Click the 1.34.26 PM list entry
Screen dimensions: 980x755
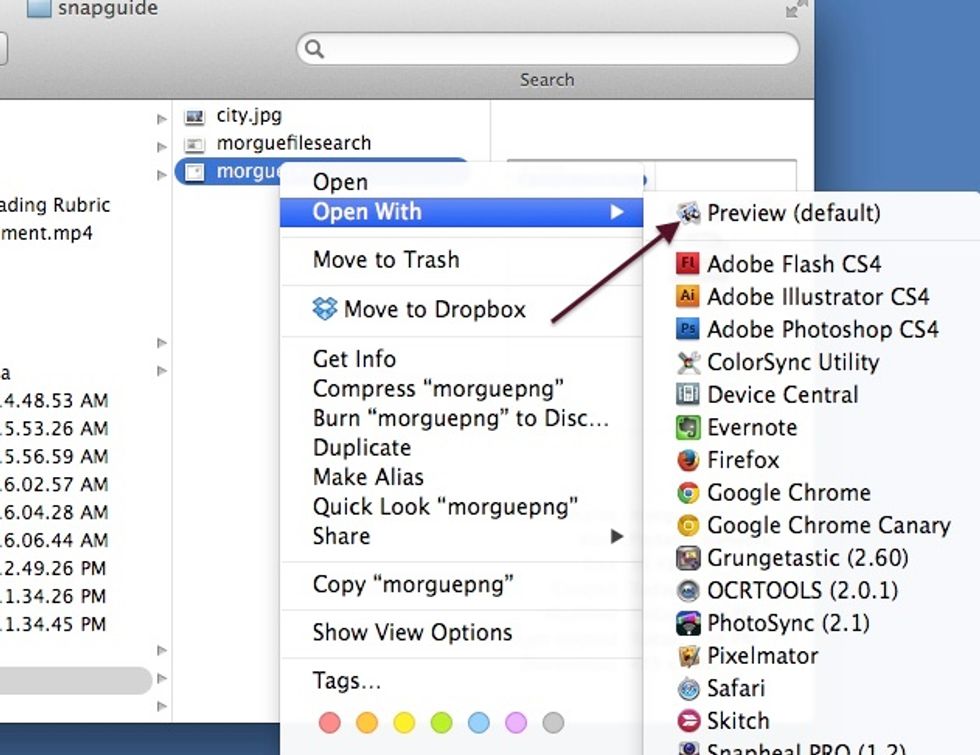tap(53, 596)
